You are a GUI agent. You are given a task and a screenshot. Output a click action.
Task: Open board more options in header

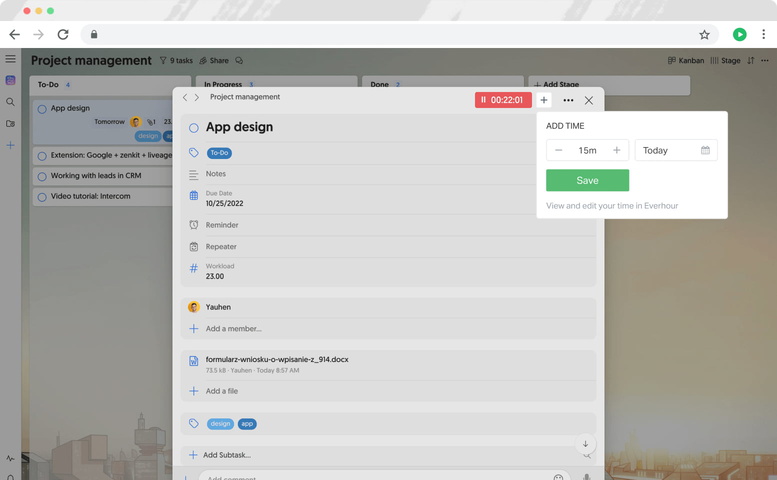click(765, 60)
